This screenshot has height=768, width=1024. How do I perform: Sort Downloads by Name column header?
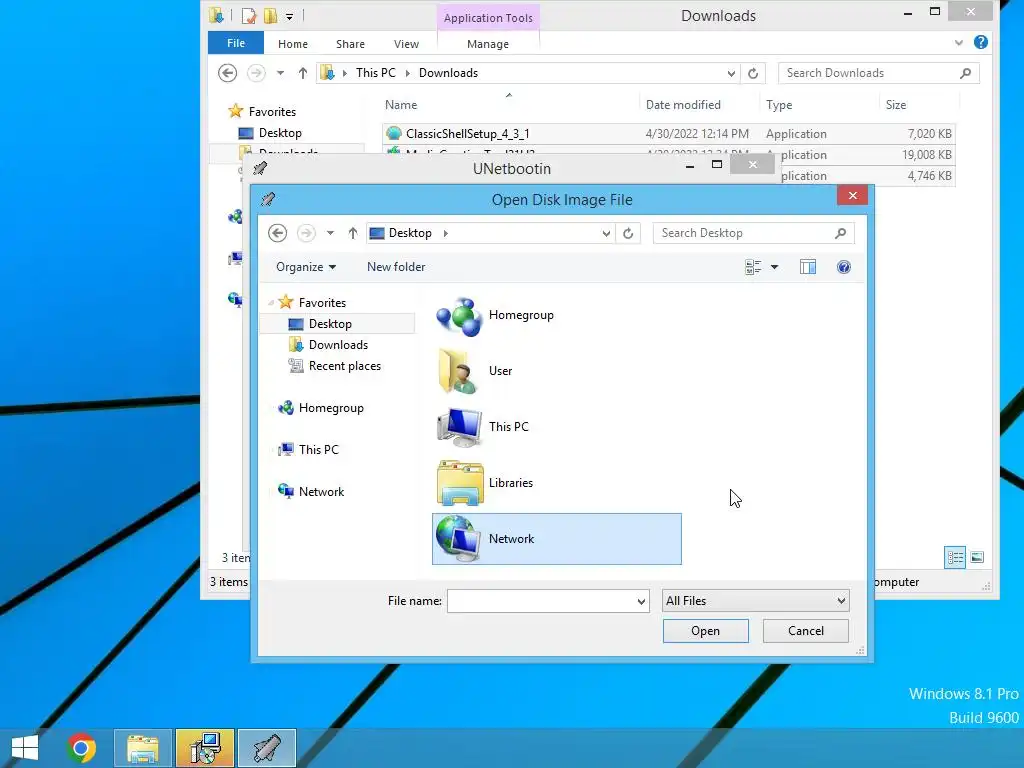click(400, 105)
